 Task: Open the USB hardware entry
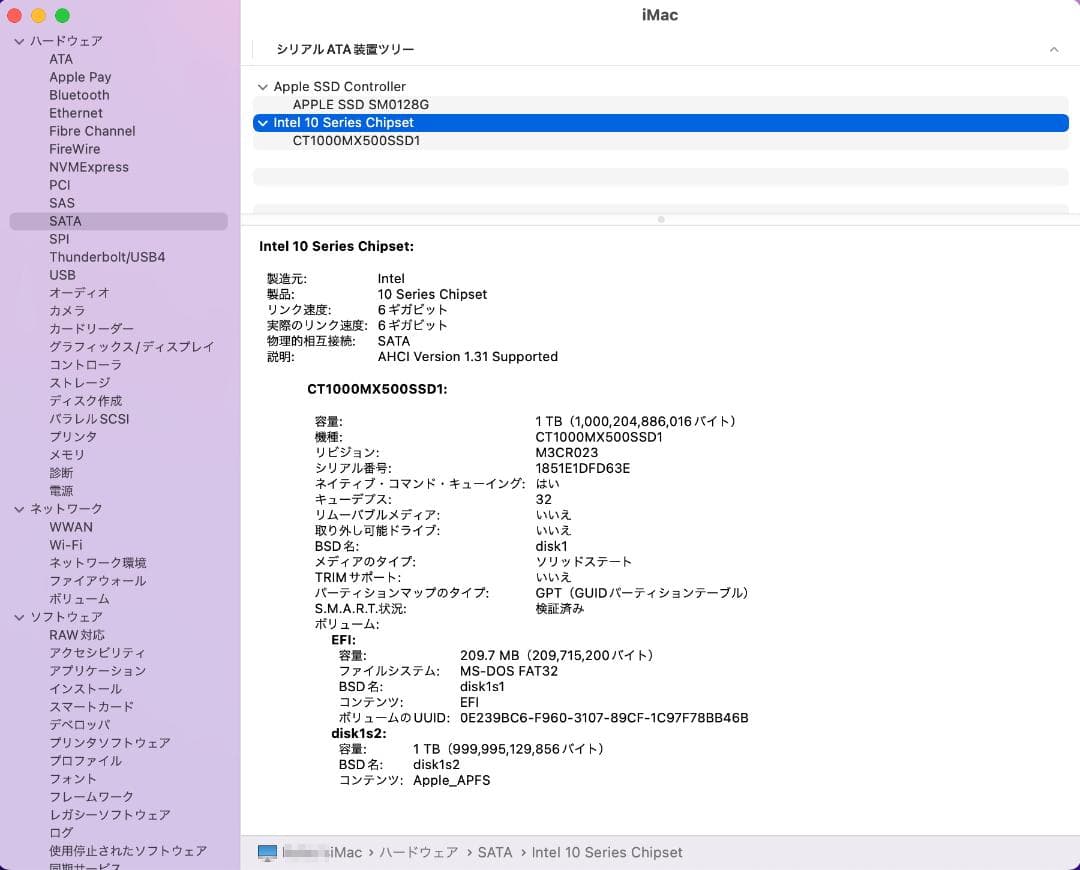pyautogui.click(x=63, y=275)
